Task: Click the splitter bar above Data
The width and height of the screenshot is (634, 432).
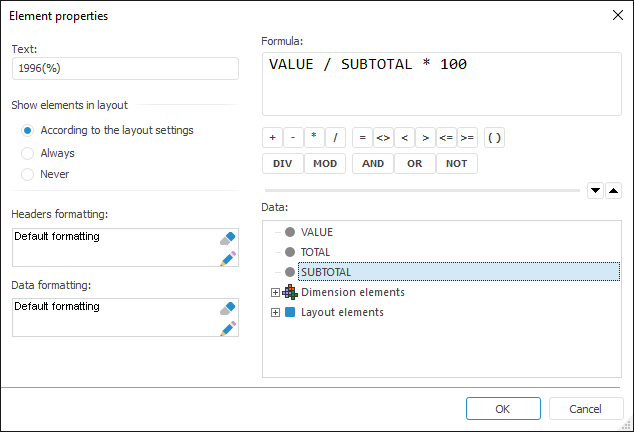Action: [x=422, y=189]
